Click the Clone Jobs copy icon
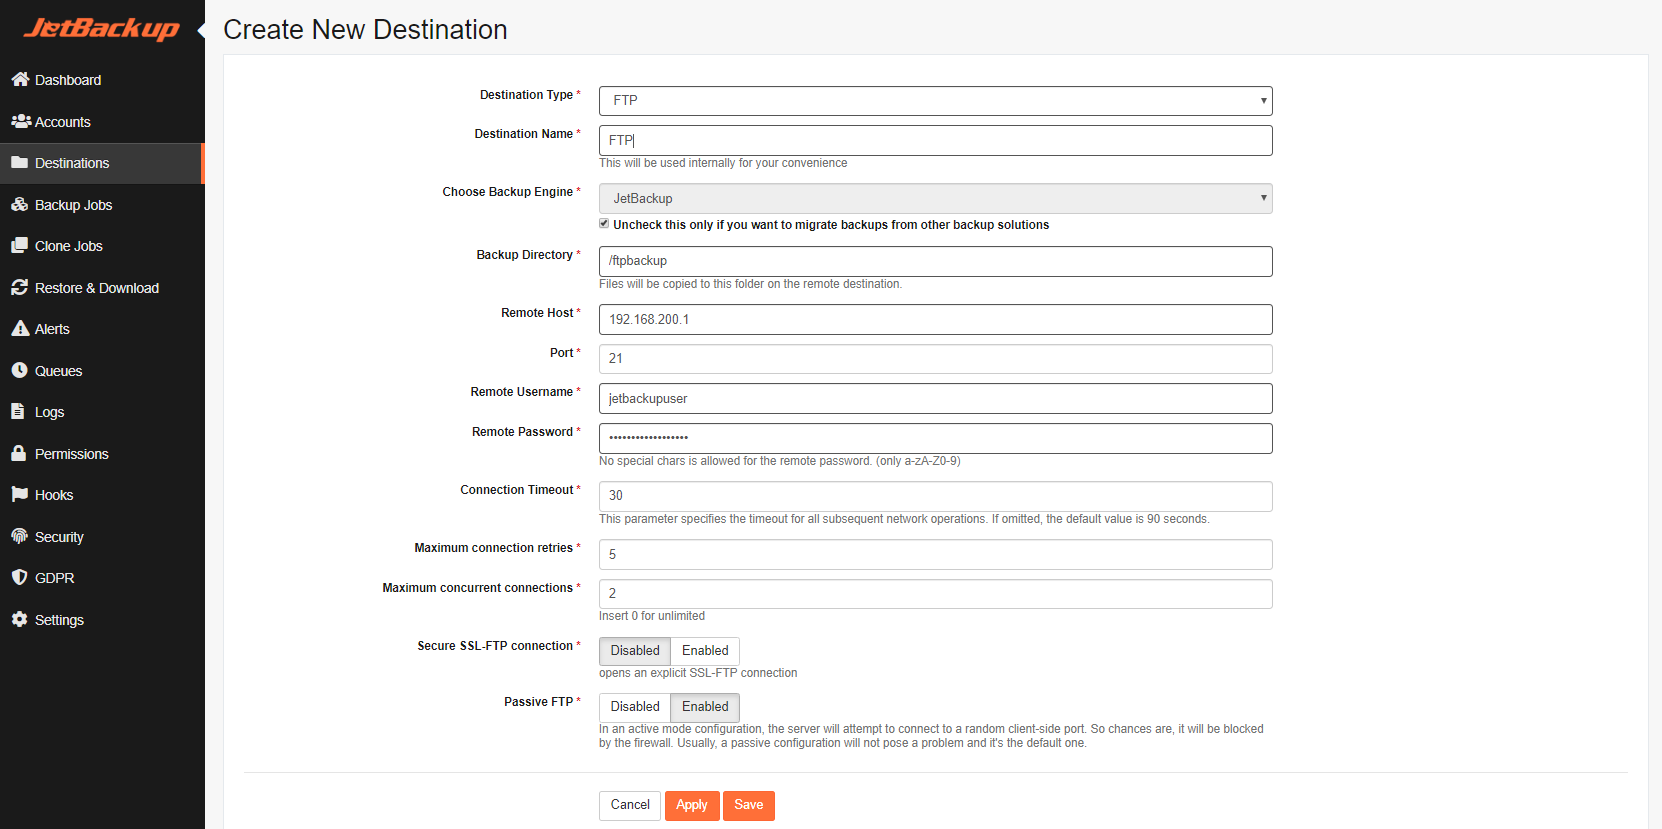 click(19, 245)
